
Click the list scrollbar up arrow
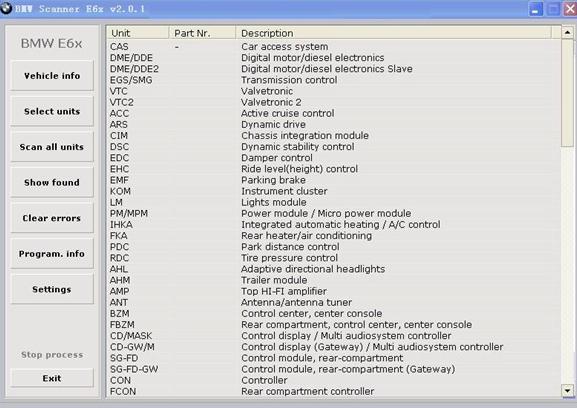(x=567, y=33)
